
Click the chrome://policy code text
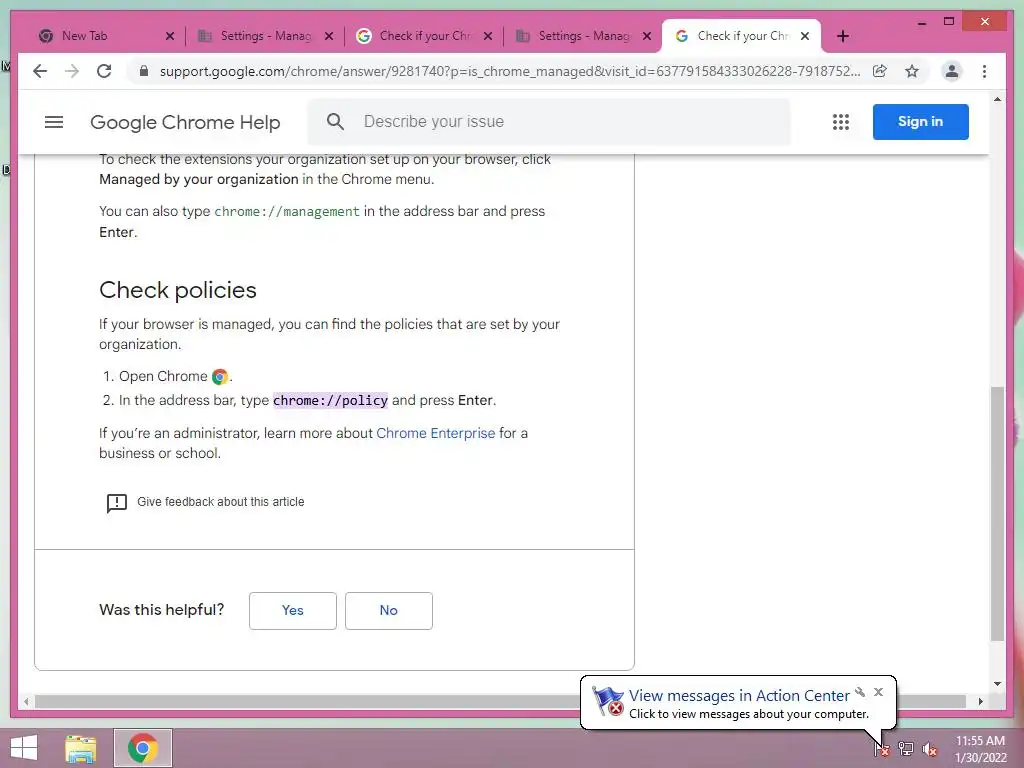coord(330,400)
